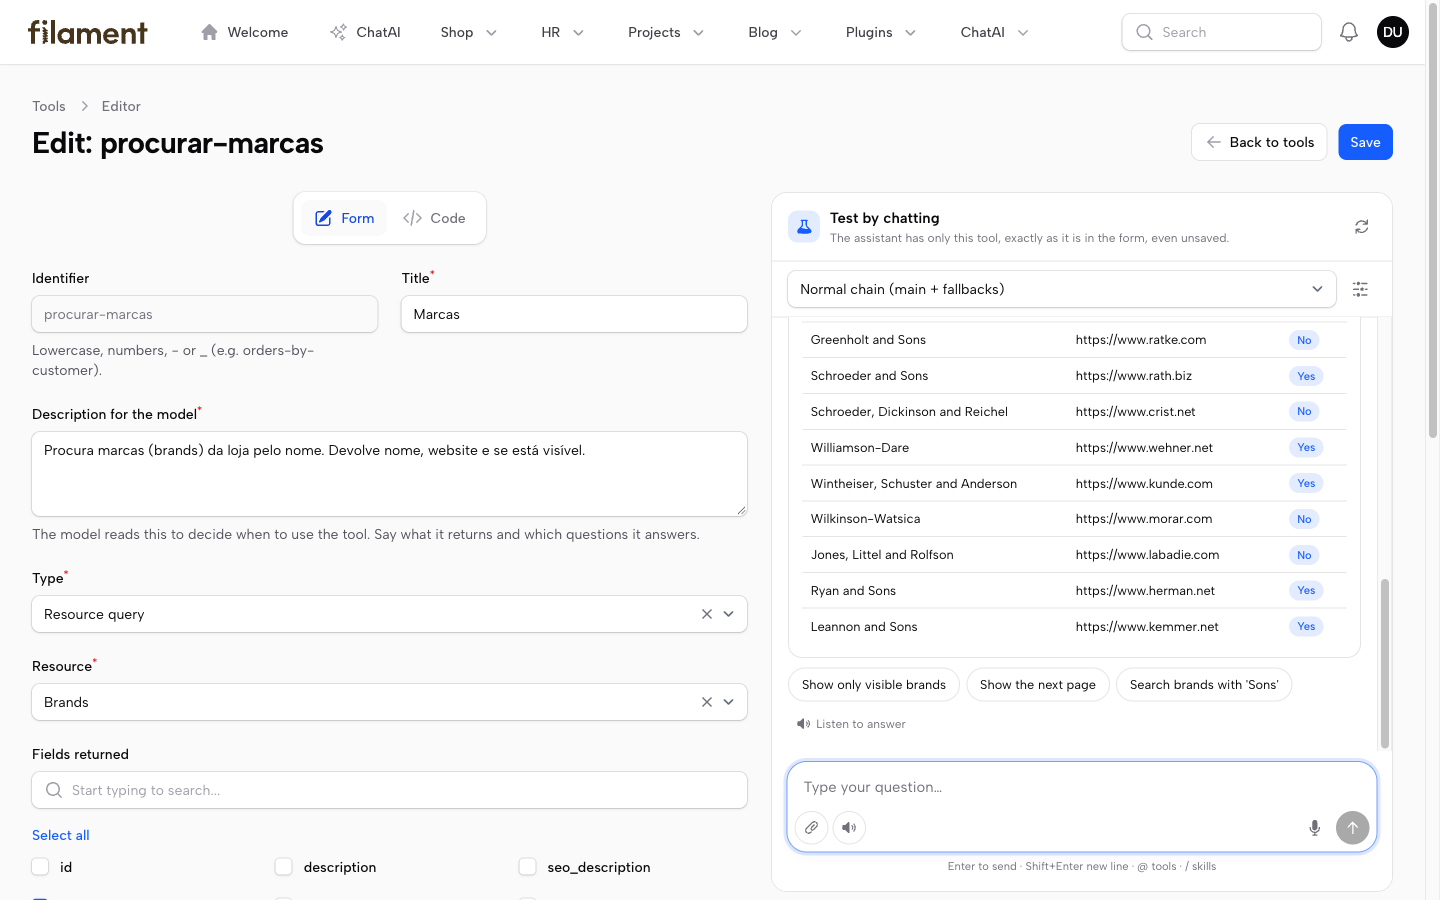Click the flask icon beside Test by chatting
1440x900 pixels.
[804, 227]
